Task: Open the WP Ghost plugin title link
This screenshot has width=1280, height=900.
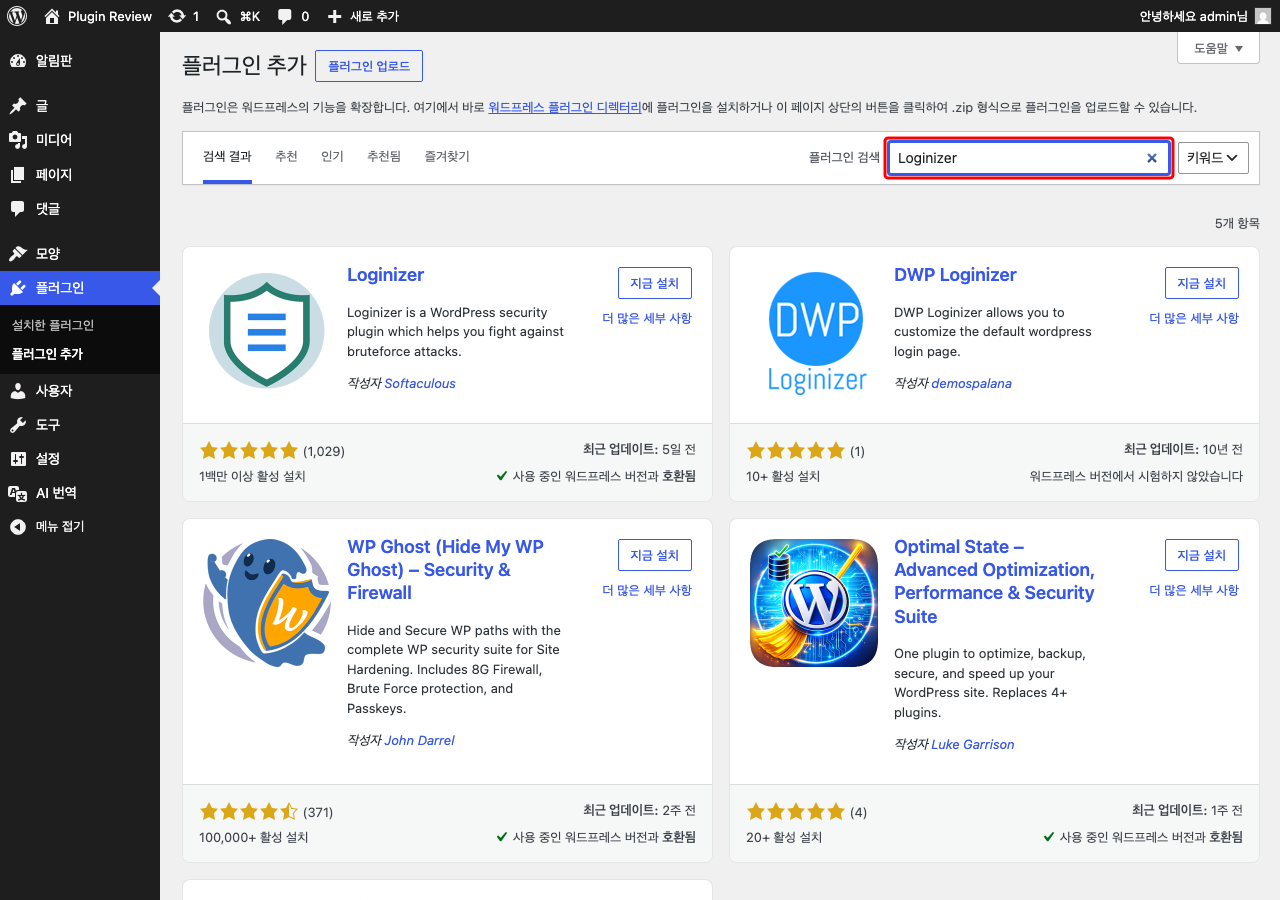Action: click(x=445, y=570)
